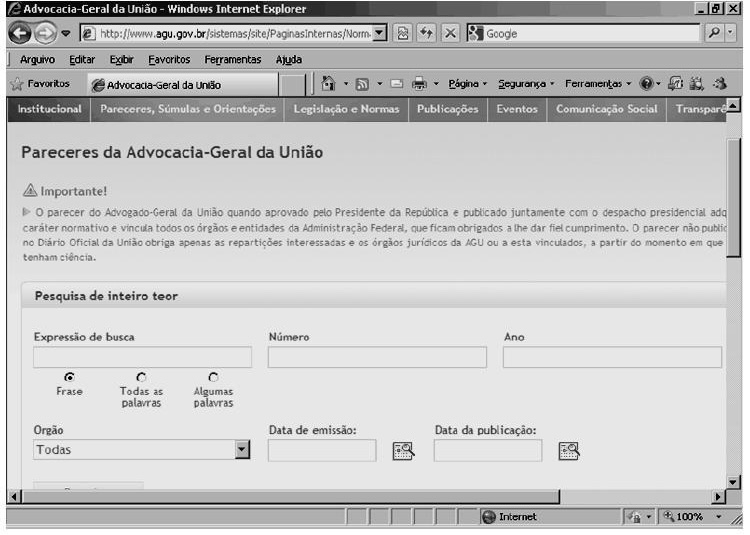The height and width of the screenshot is (535, 750).
Task: Open the Exibir menu
Action: (x=121, y=60)
